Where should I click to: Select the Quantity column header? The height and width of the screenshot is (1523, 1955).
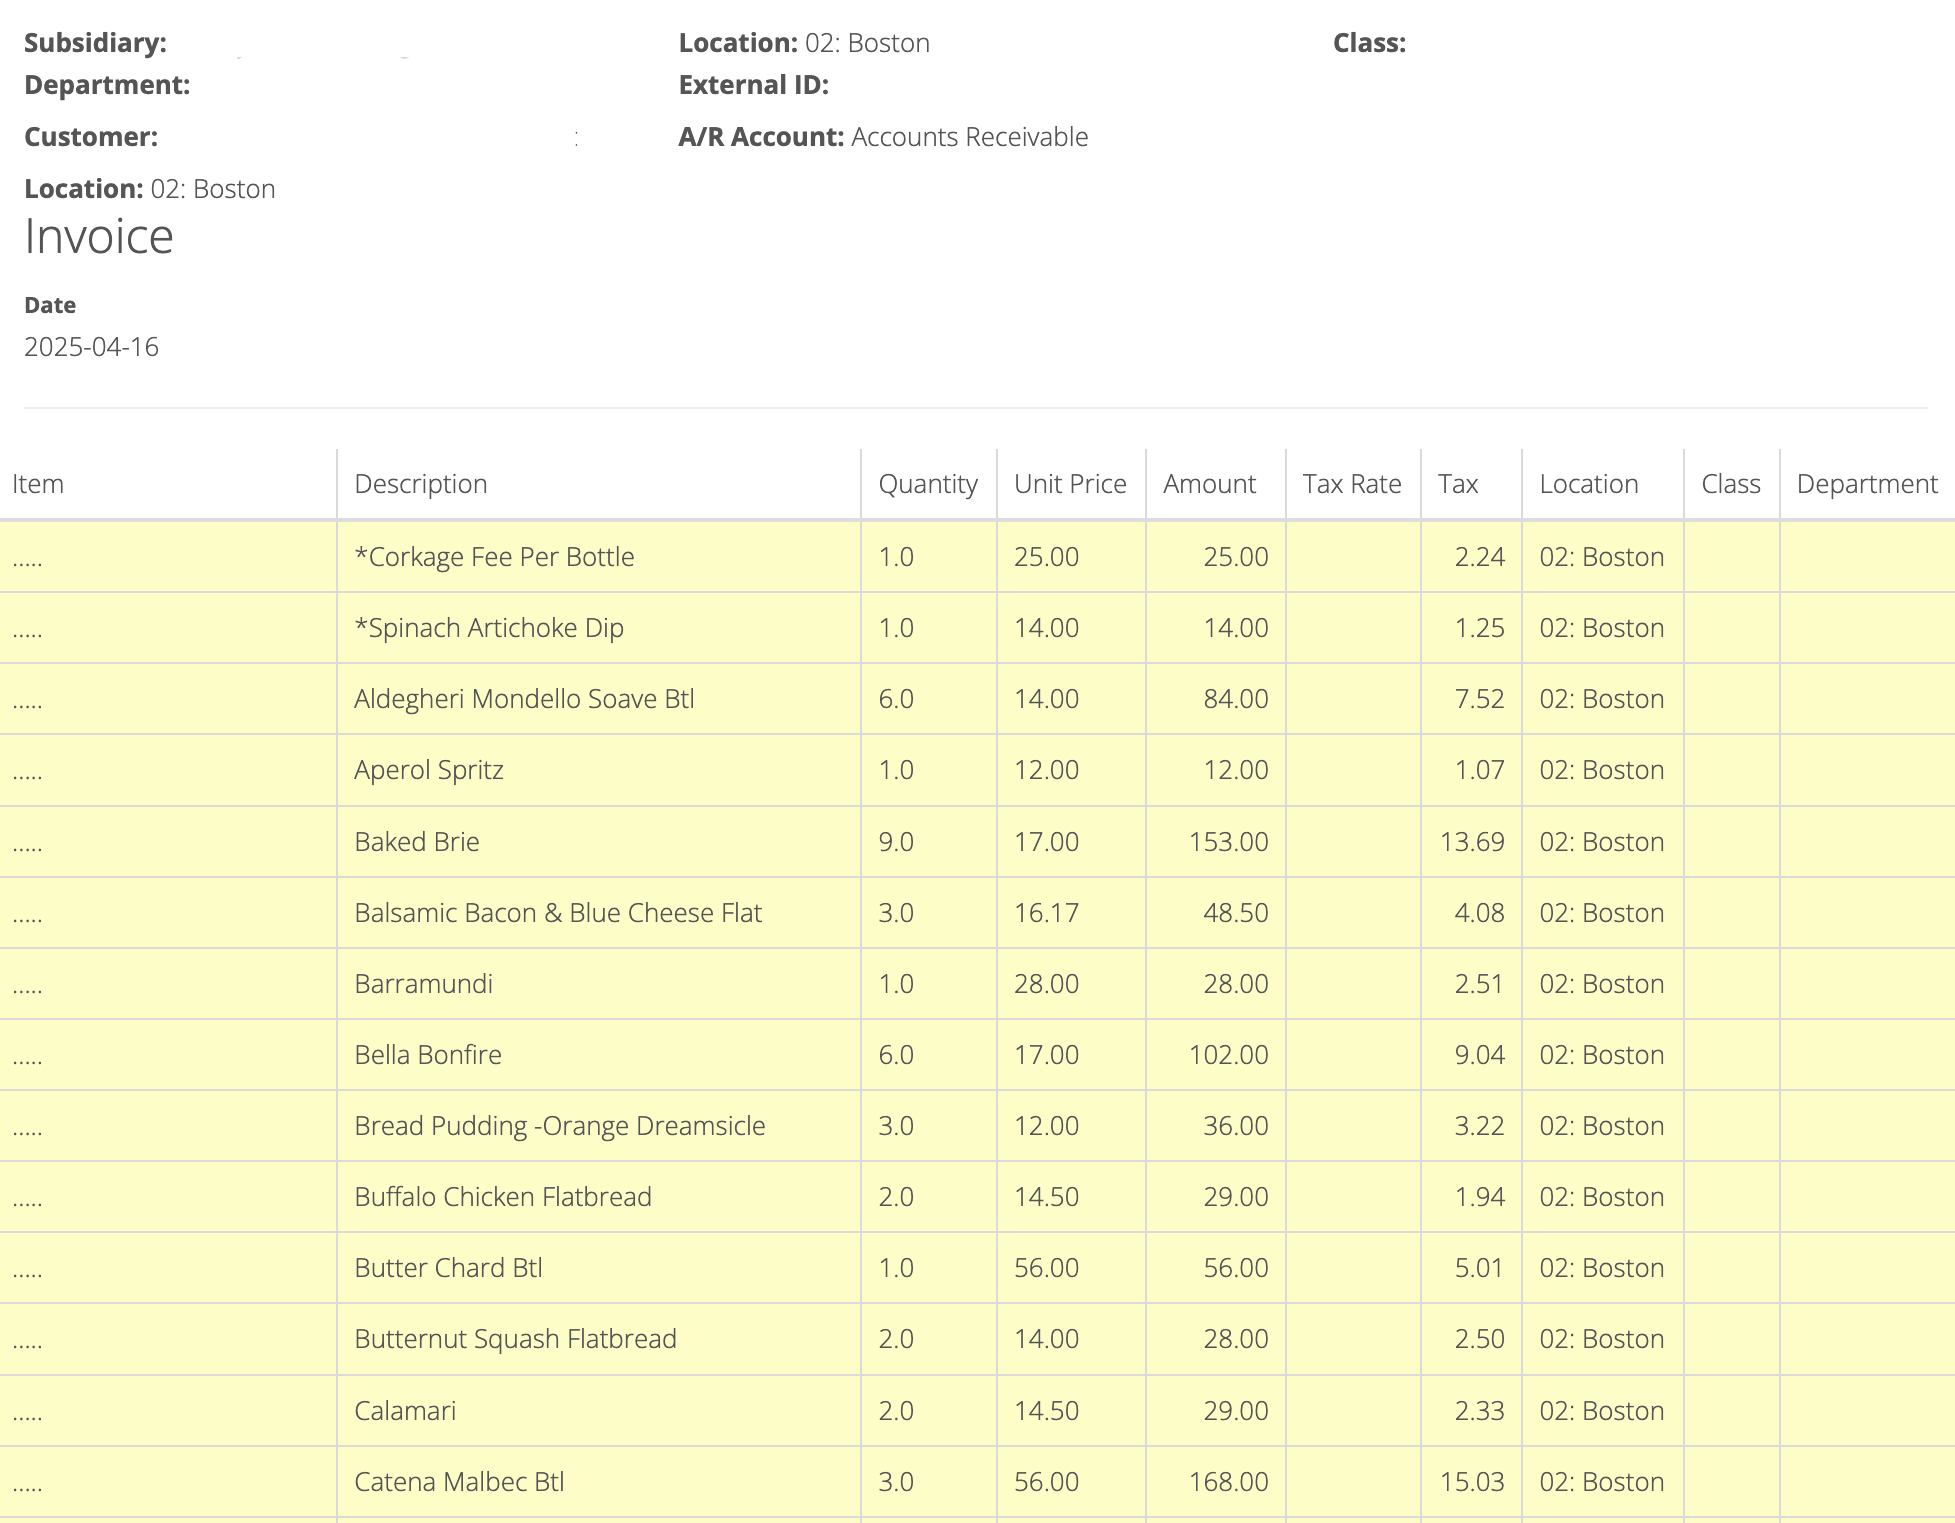point(928,484)
